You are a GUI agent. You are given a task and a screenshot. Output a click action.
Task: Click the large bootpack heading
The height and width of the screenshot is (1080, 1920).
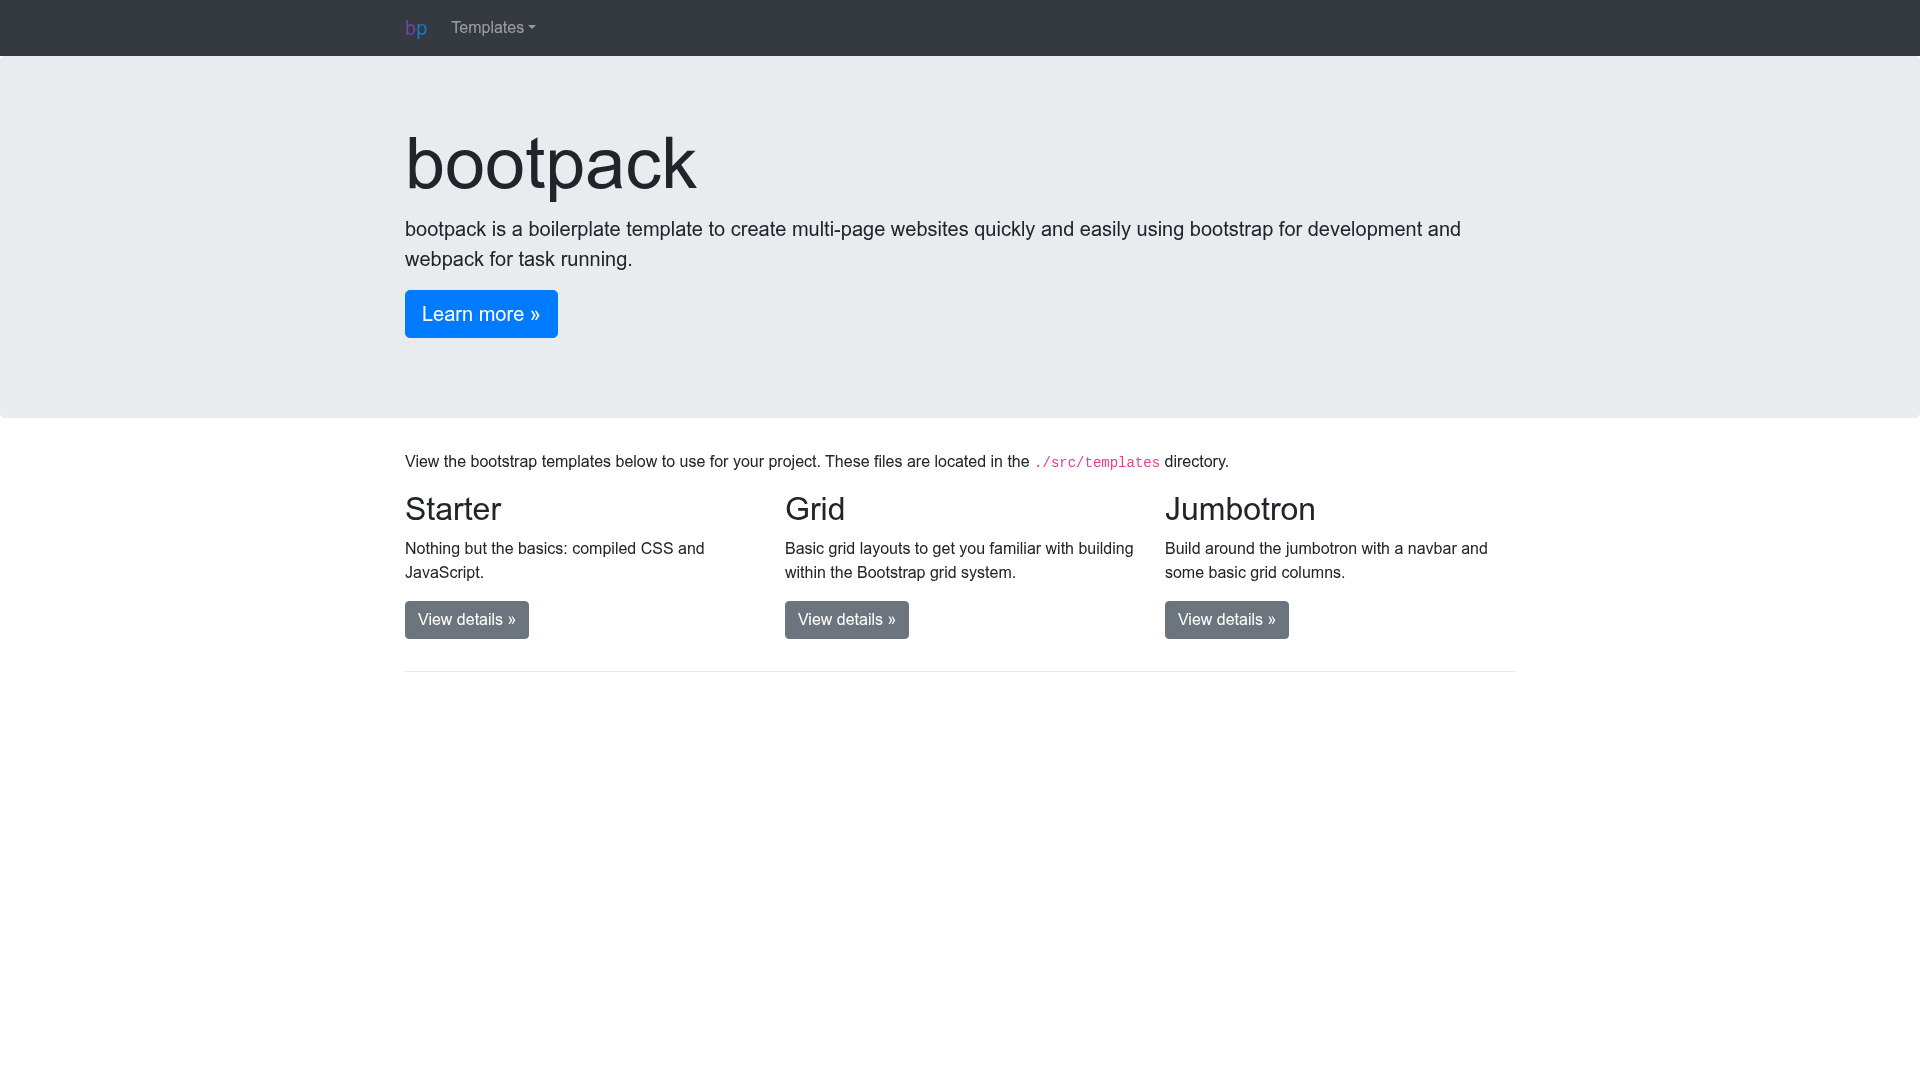(551, 164)
